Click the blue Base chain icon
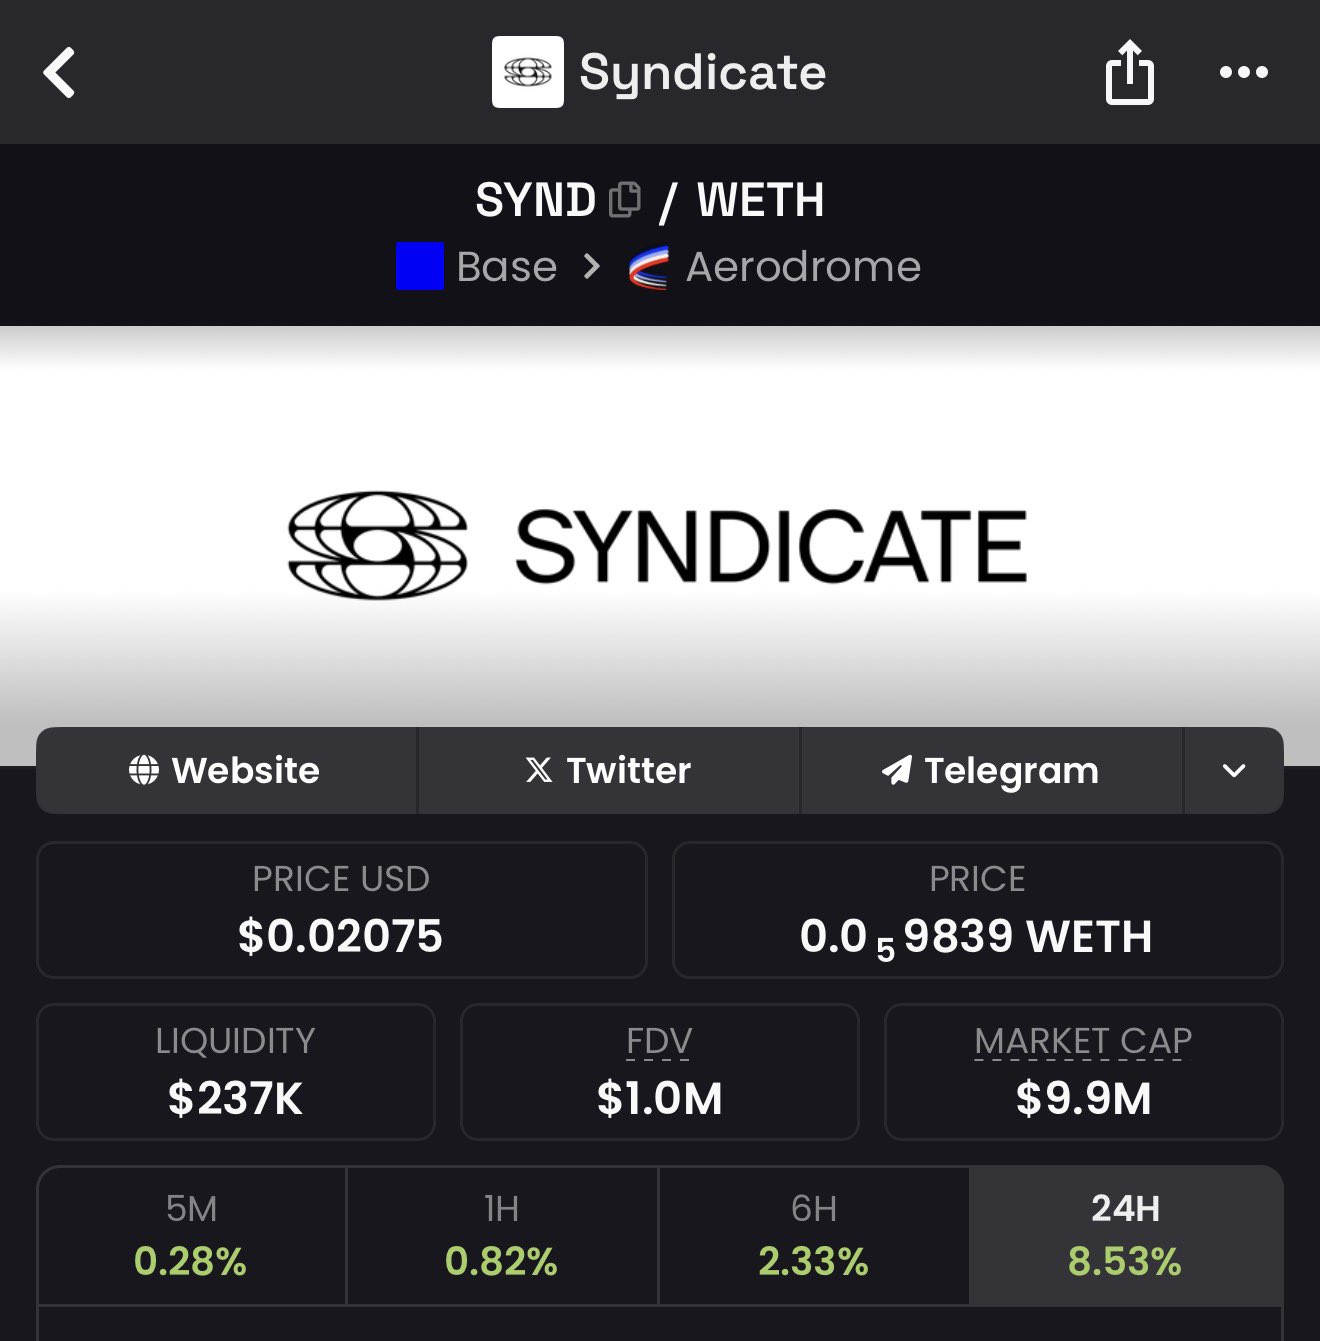This screenshot has height=1341, width=1320. (x=420, y=267)
